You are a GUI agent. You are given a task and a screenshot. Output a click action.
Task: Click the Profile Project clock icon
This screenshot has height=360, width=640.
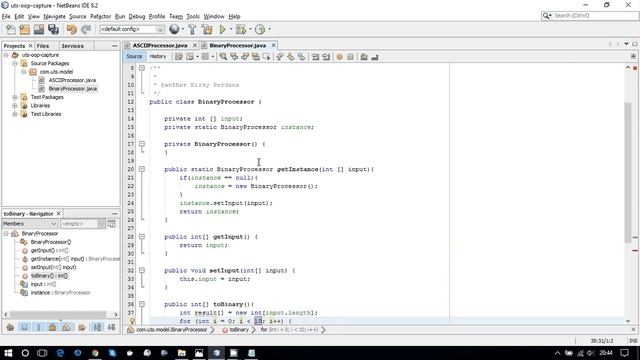pos(260,29)
